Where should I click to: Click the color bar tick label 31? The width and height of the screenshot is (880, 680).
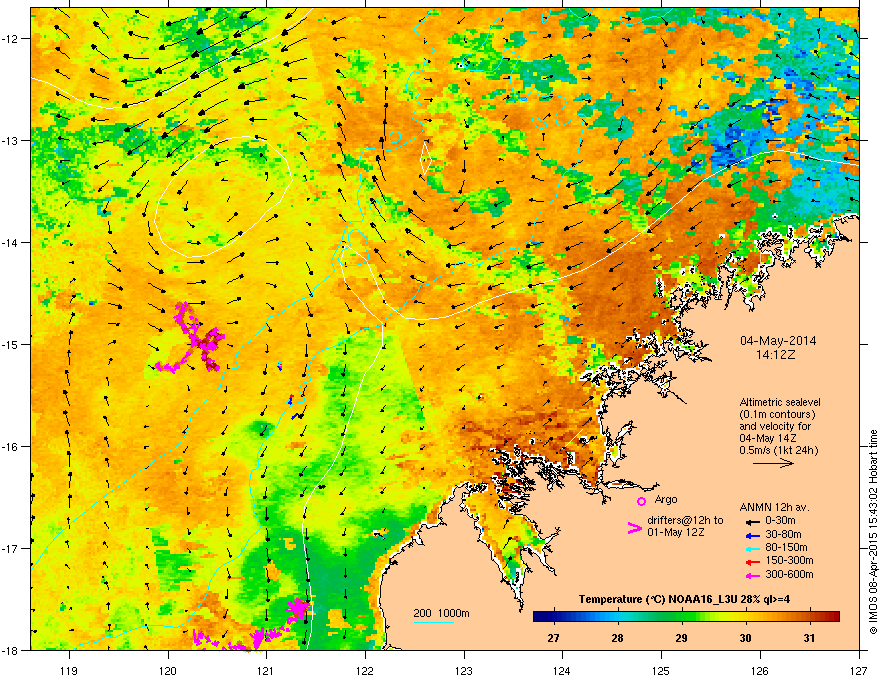(x=809, y=638)
